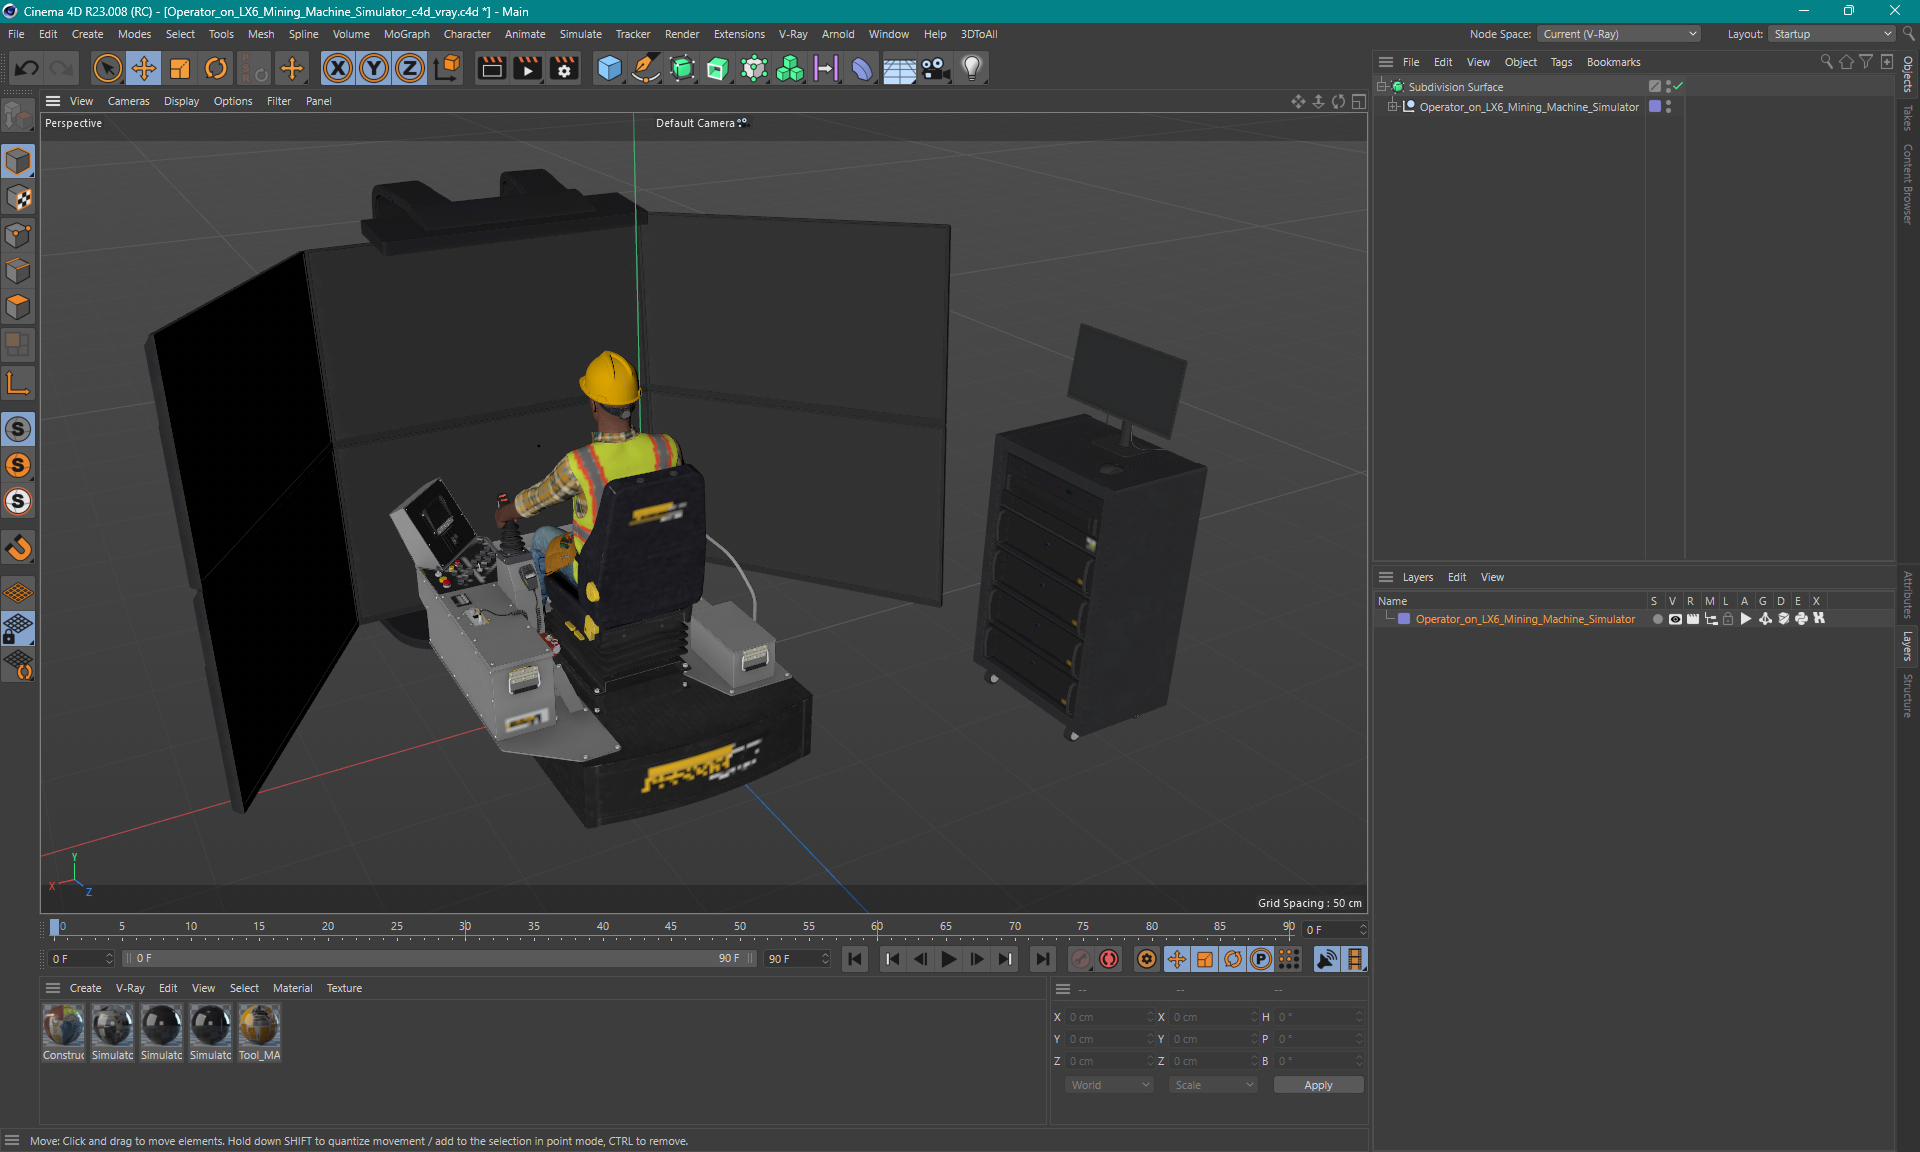This screenshot has width=1920, height=1152.
Task: Add a Camera object
Action: (x=935, y=68)
